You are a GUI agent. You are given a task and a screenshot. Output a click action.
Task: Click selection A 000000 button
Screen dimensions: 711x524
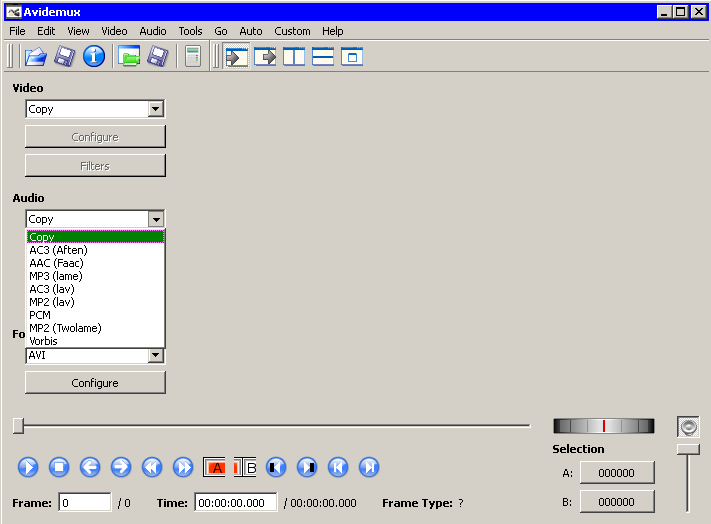pos(617,473)
